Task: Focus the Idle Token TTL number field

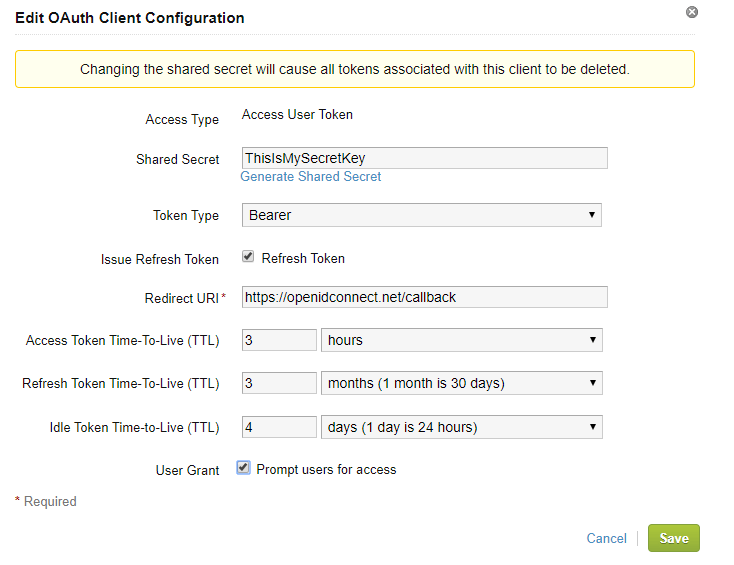Action: coord(279,427)
